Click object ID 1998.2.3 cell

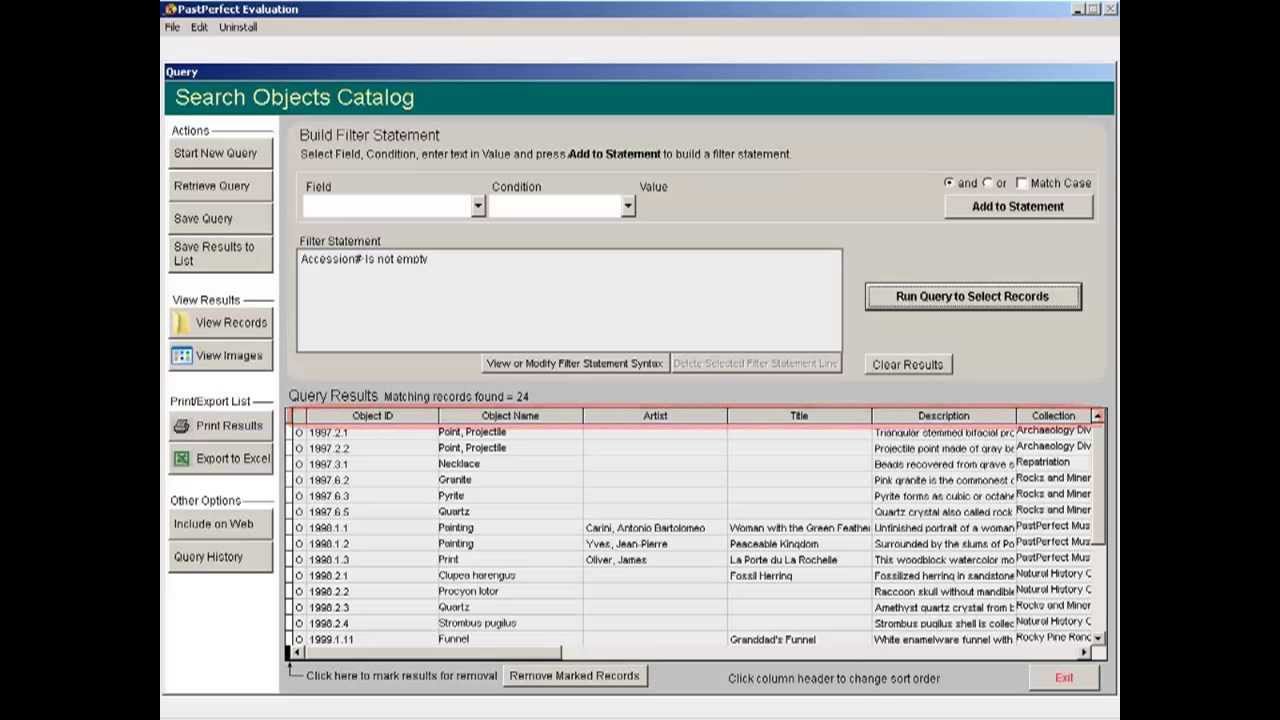tap(372, 608)
